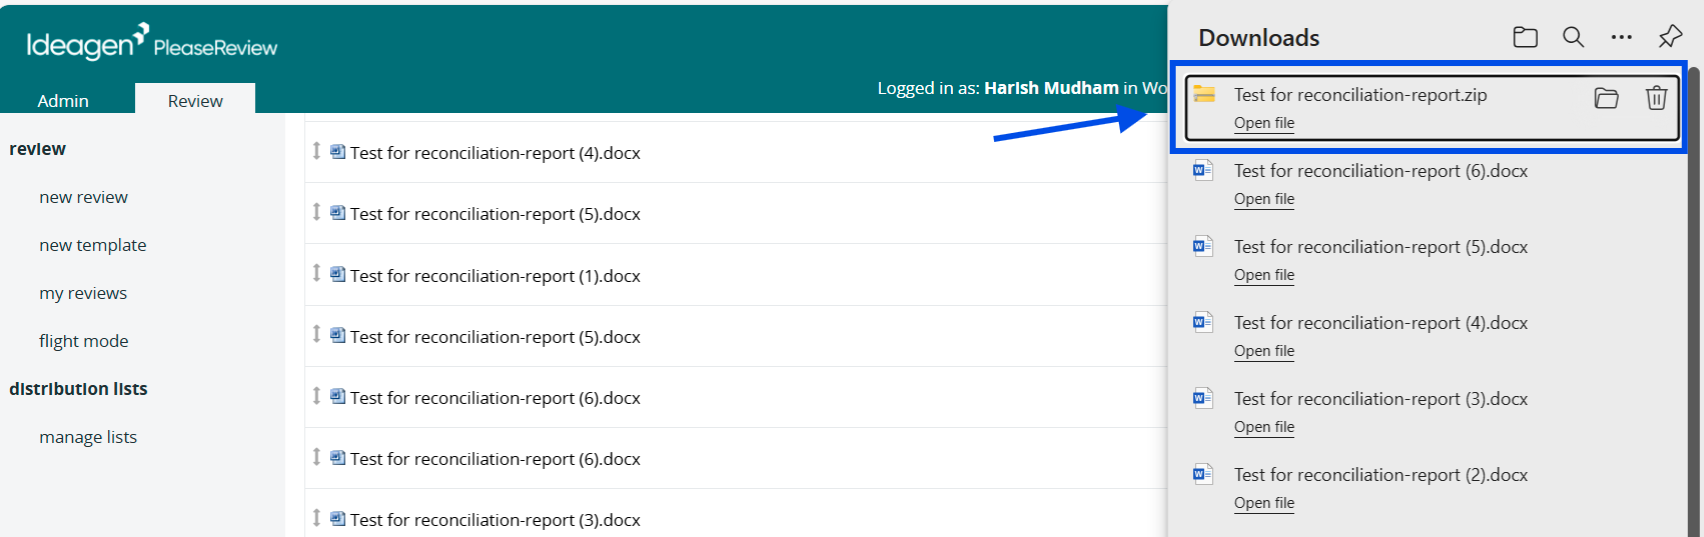Click Test for reconciliation-report (3).docx in list
The image size is (1704, 537).
(x=495, y=520)
